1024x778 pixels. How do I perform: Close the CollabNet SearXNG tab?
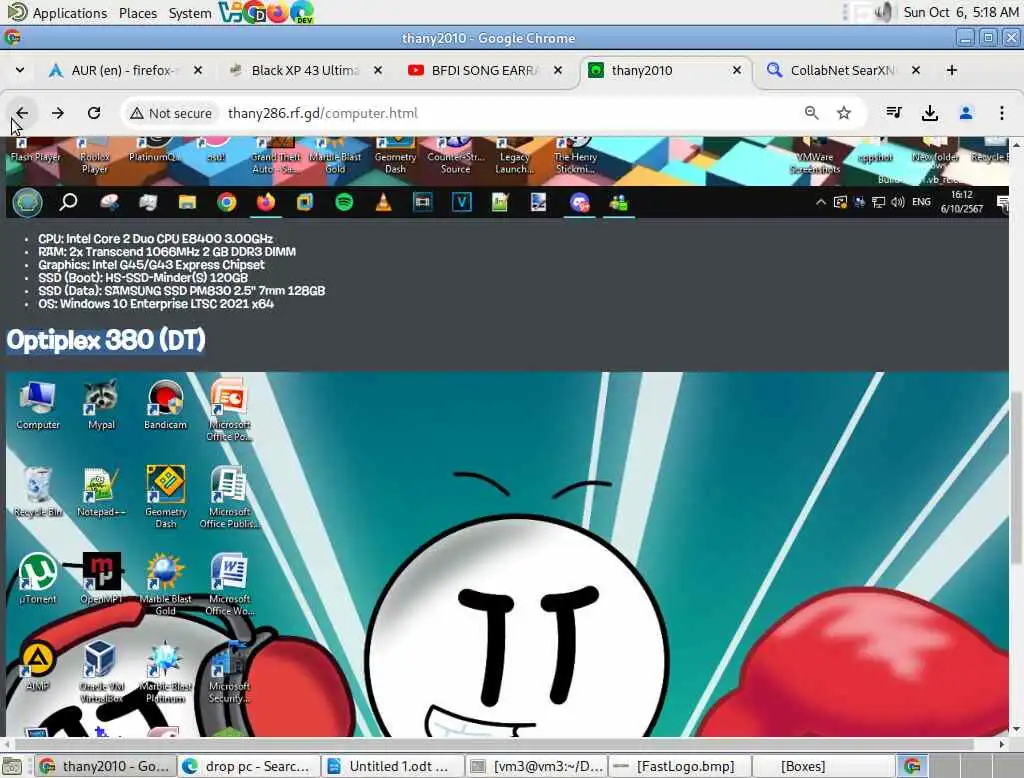[916, 70]
